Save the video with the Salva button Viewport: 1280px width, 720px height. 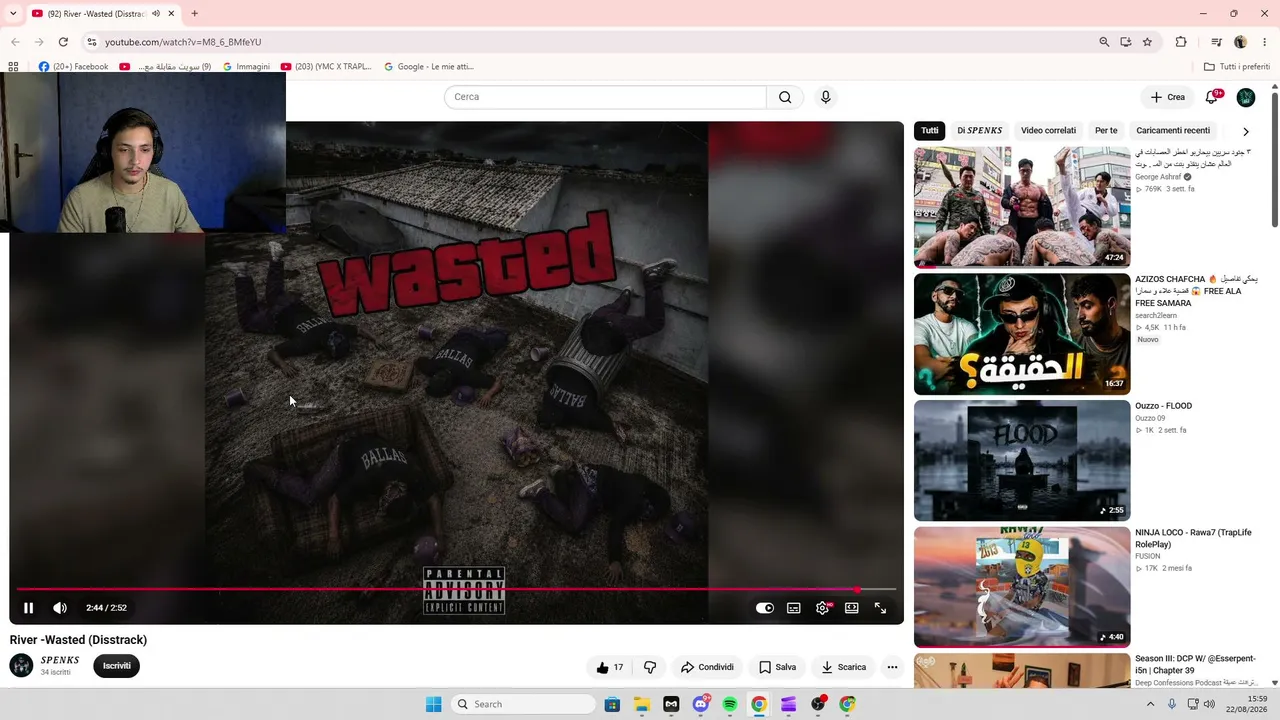coord(778,667)
